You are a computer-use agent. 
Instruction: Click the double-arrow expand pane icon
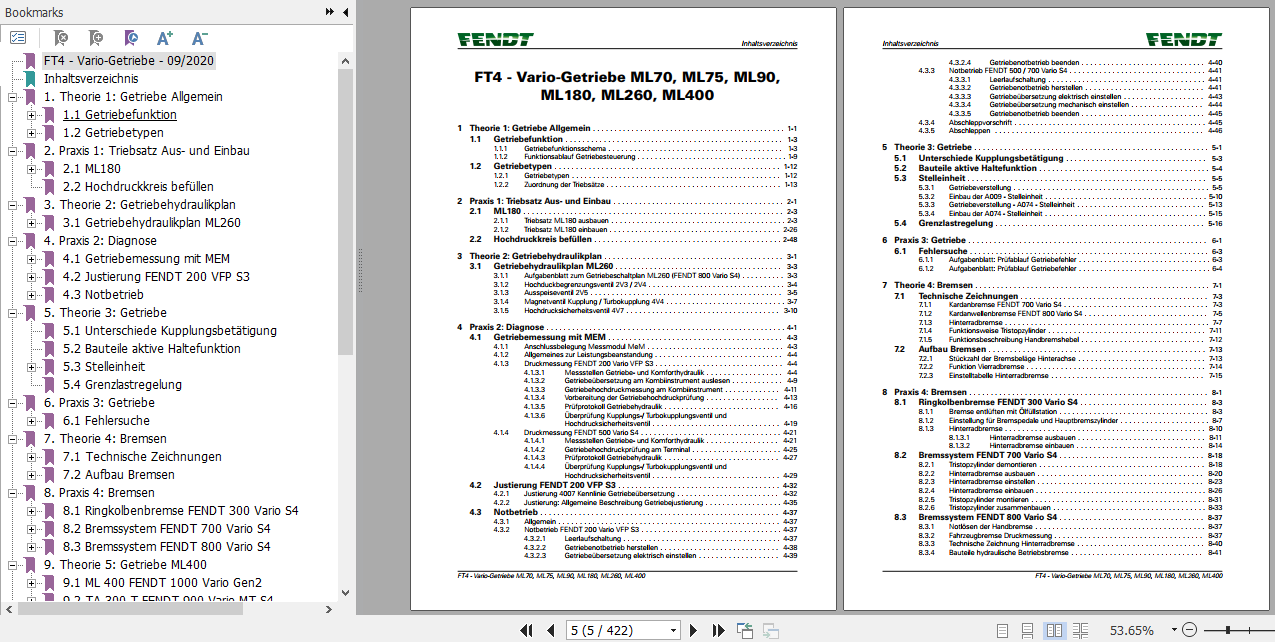point(330,12)
